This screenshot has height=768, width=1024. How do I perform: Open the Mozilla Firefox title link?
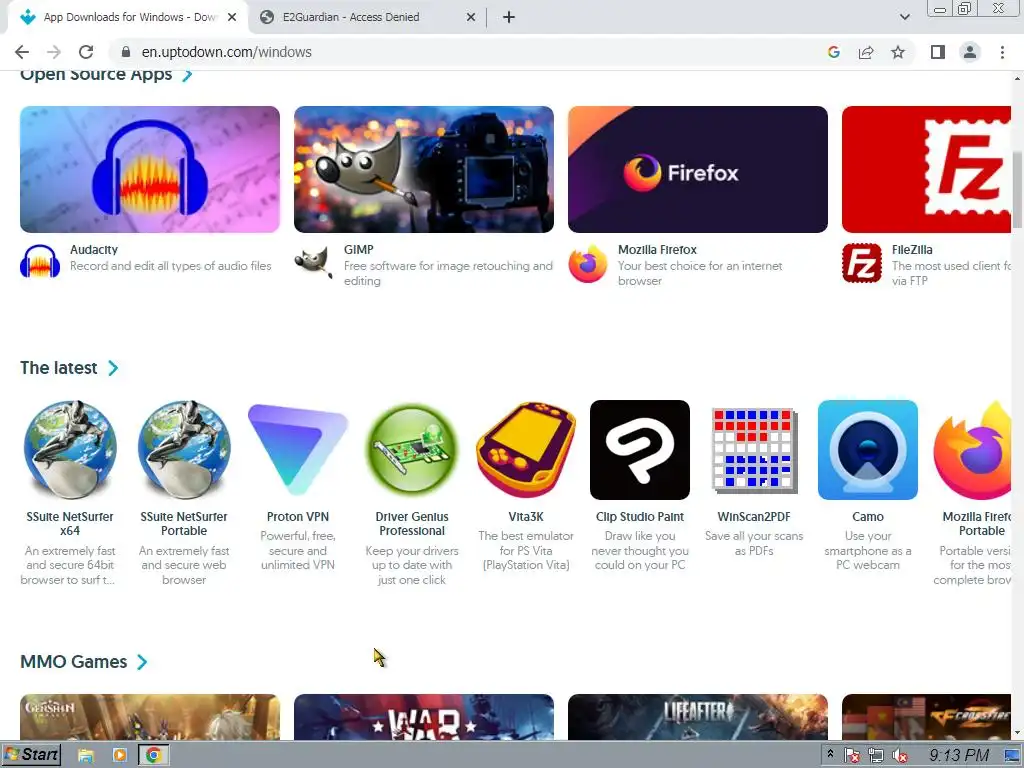coord(657,249)
